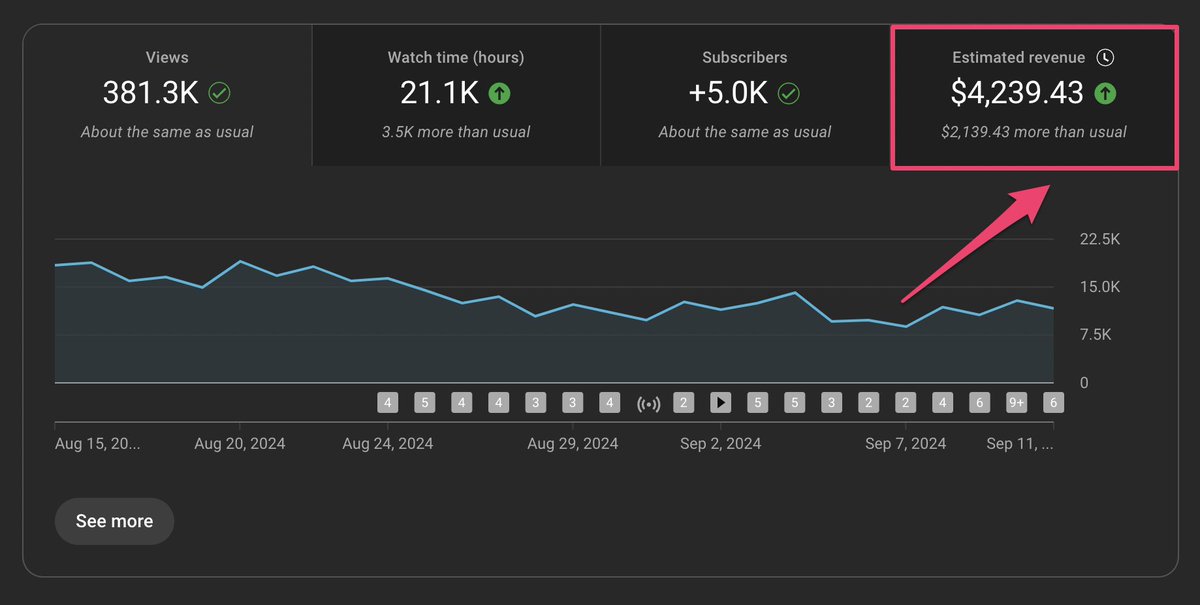Click the Aug 20, 2024 axis label
The height and width of the screenshot is (605, 1200).
(x=240, y=443)
